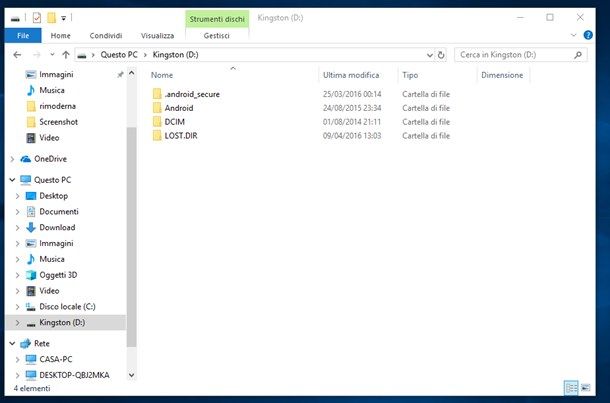This screenshot has height=403, width=610.
Task: Switch to the Condividi ribbon tab
Action: (x=105, y=35)
